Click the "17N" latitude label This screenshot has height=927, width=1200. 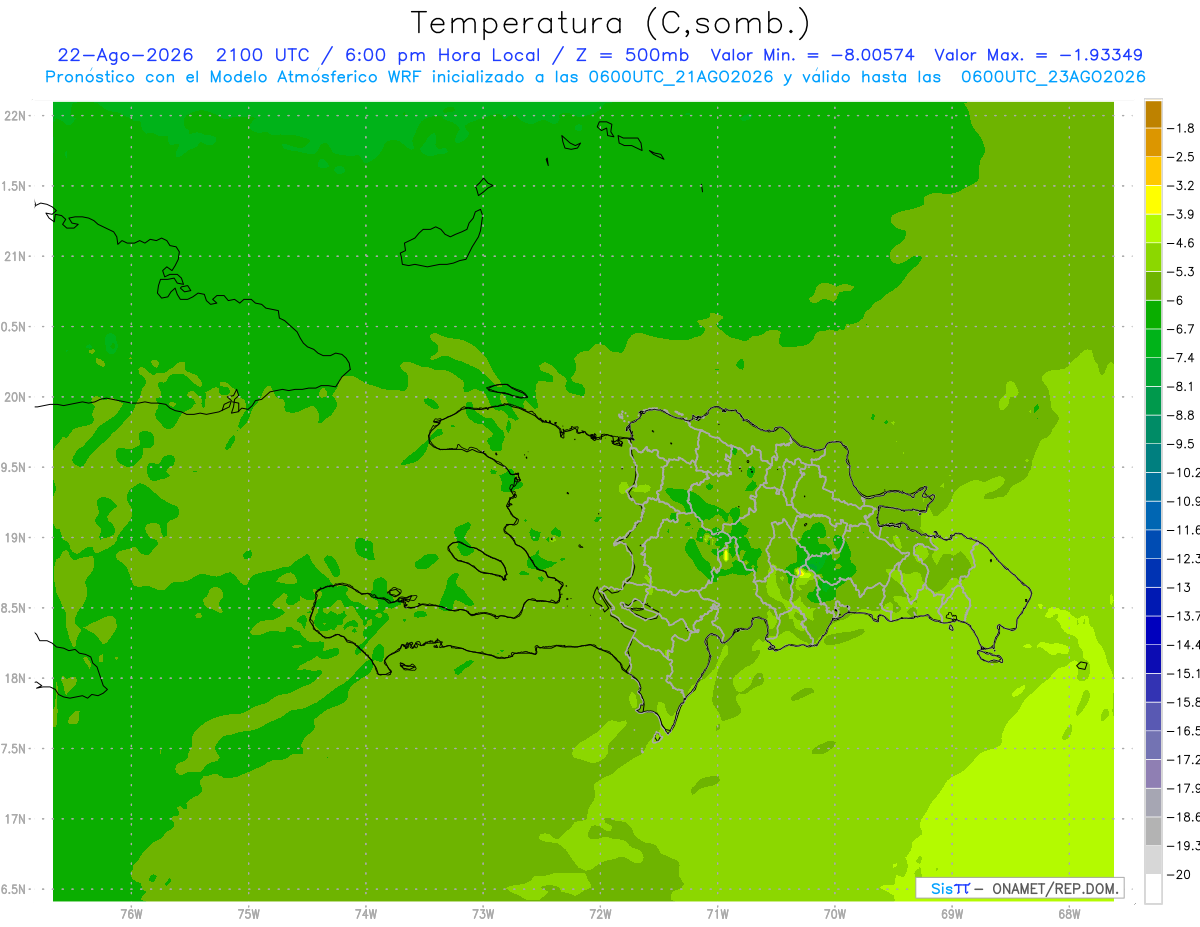coord(16,819)
